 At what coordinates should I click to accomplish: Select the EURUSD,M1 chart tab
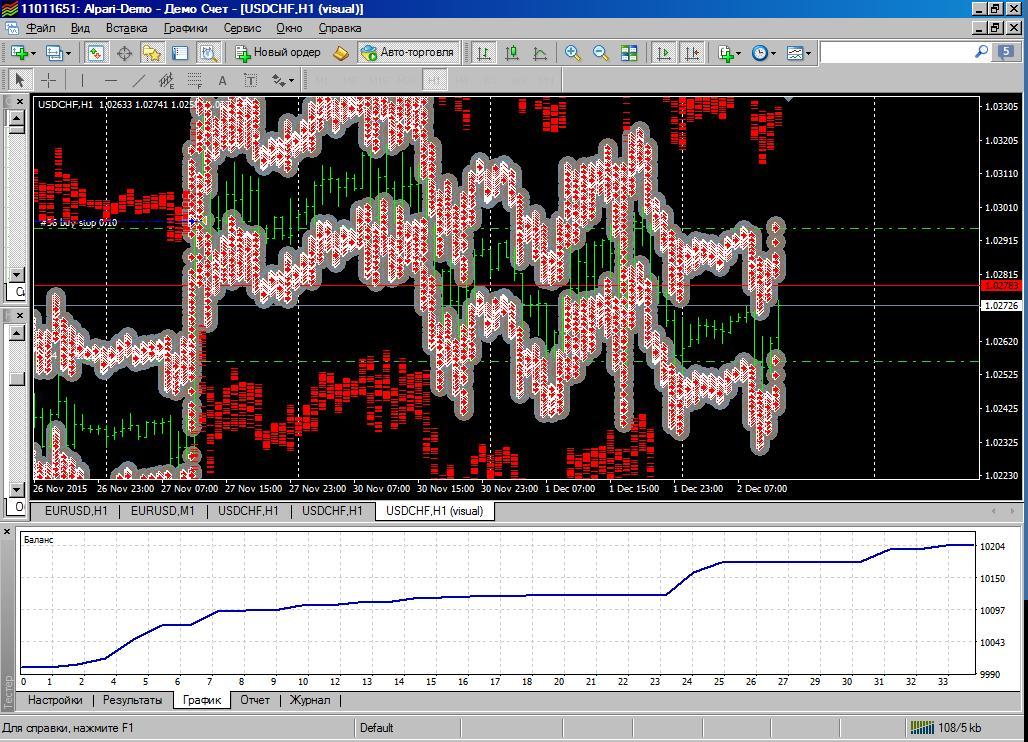click(x=163, y=511)
